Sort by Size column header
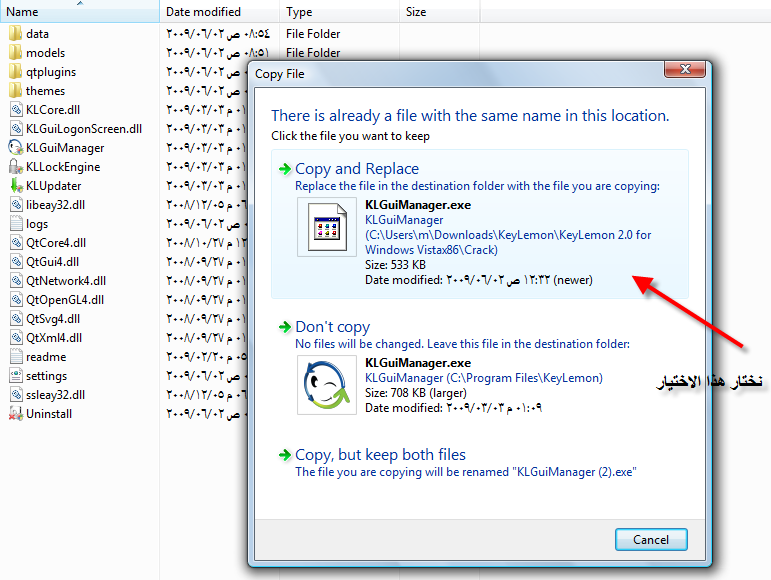771x580 pixels. click(440, 11)
